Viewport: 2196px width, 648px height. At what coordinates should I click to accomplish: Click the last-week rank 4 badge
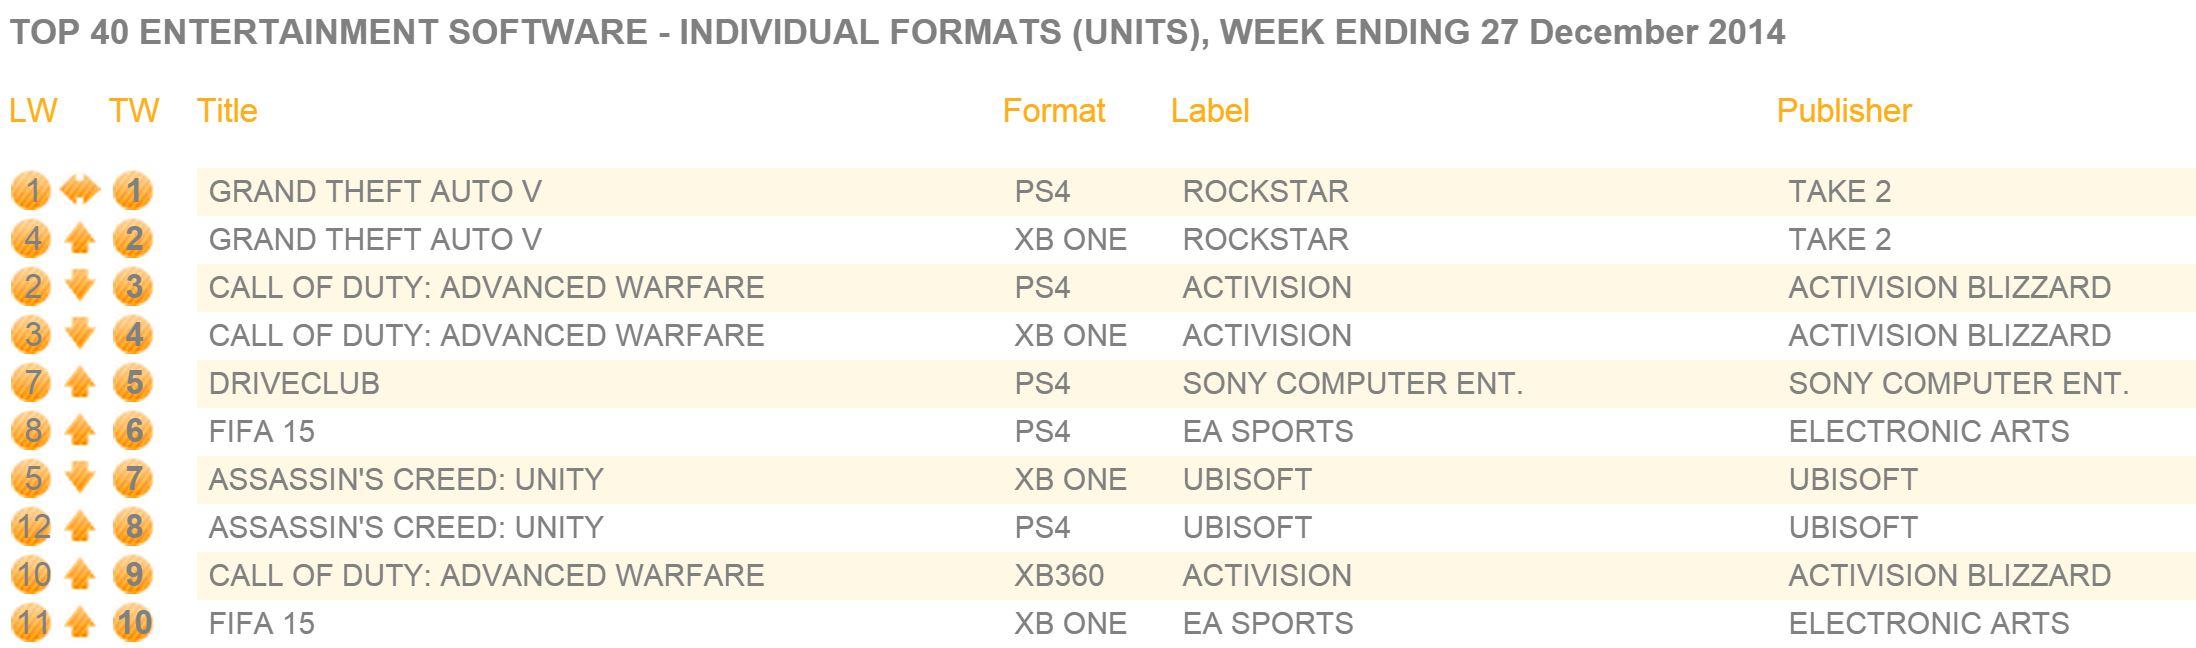[32, 238]
